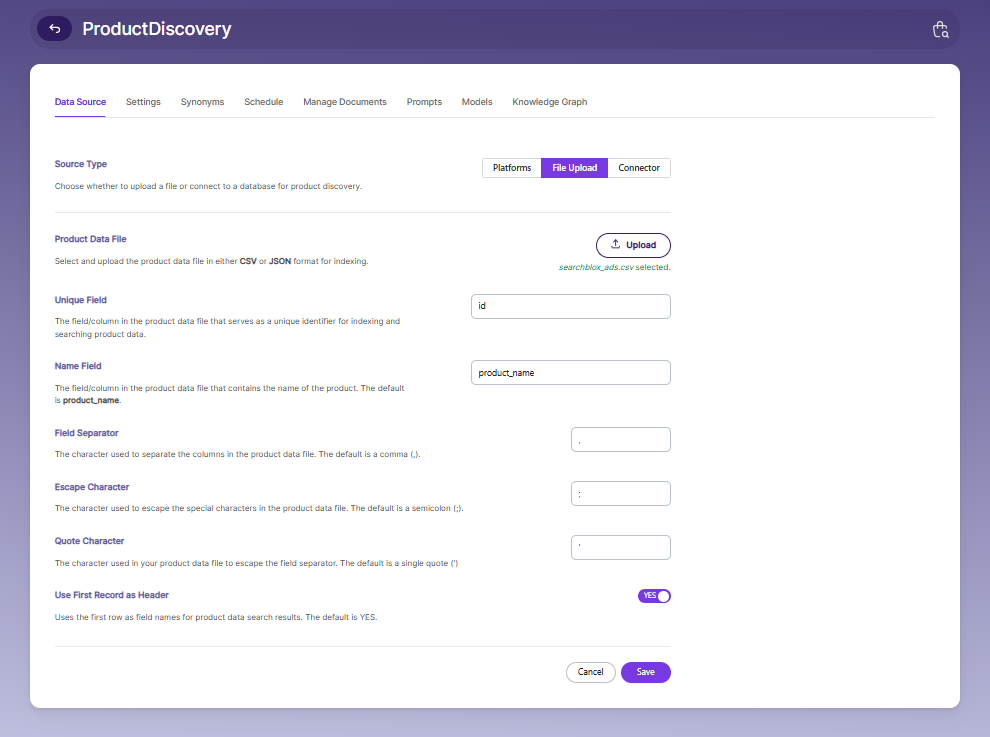Go to the Schedule tab
Screen dimensions: 990x737
[x=263, y=102]
